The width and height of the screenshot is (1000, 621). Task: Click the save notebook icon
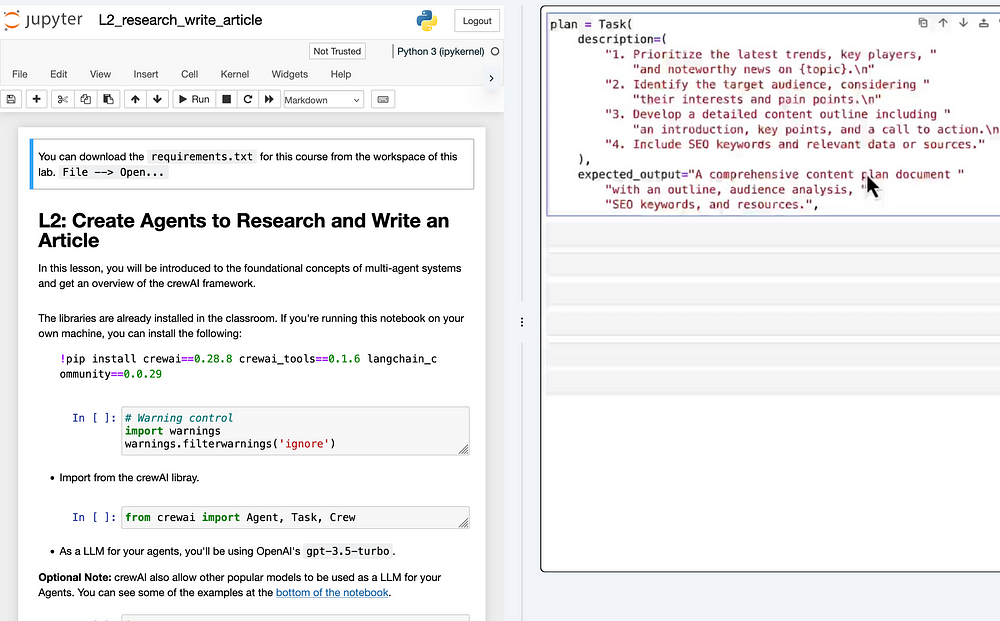click(x=11, y=99)
